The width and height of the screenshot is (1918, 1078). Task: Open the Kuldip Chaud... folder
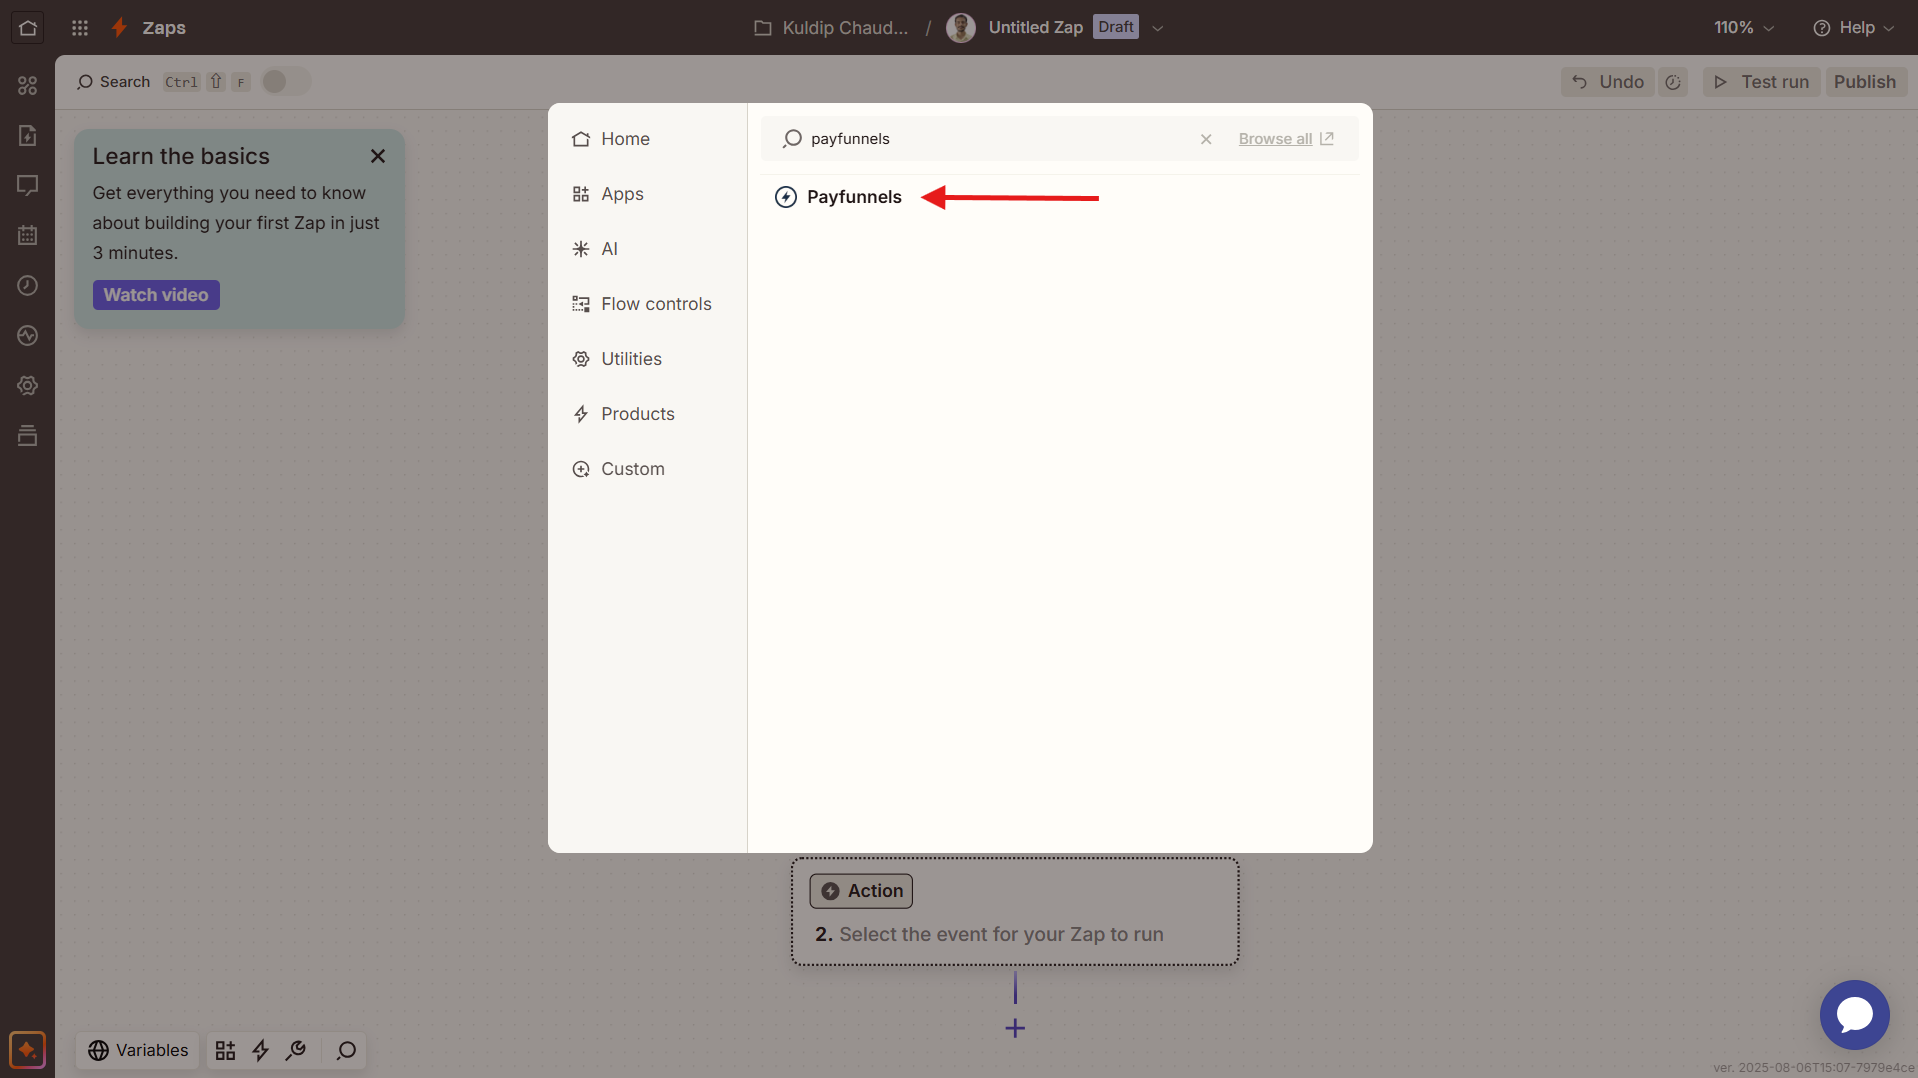pyautogui.click(x=831, y=28)
